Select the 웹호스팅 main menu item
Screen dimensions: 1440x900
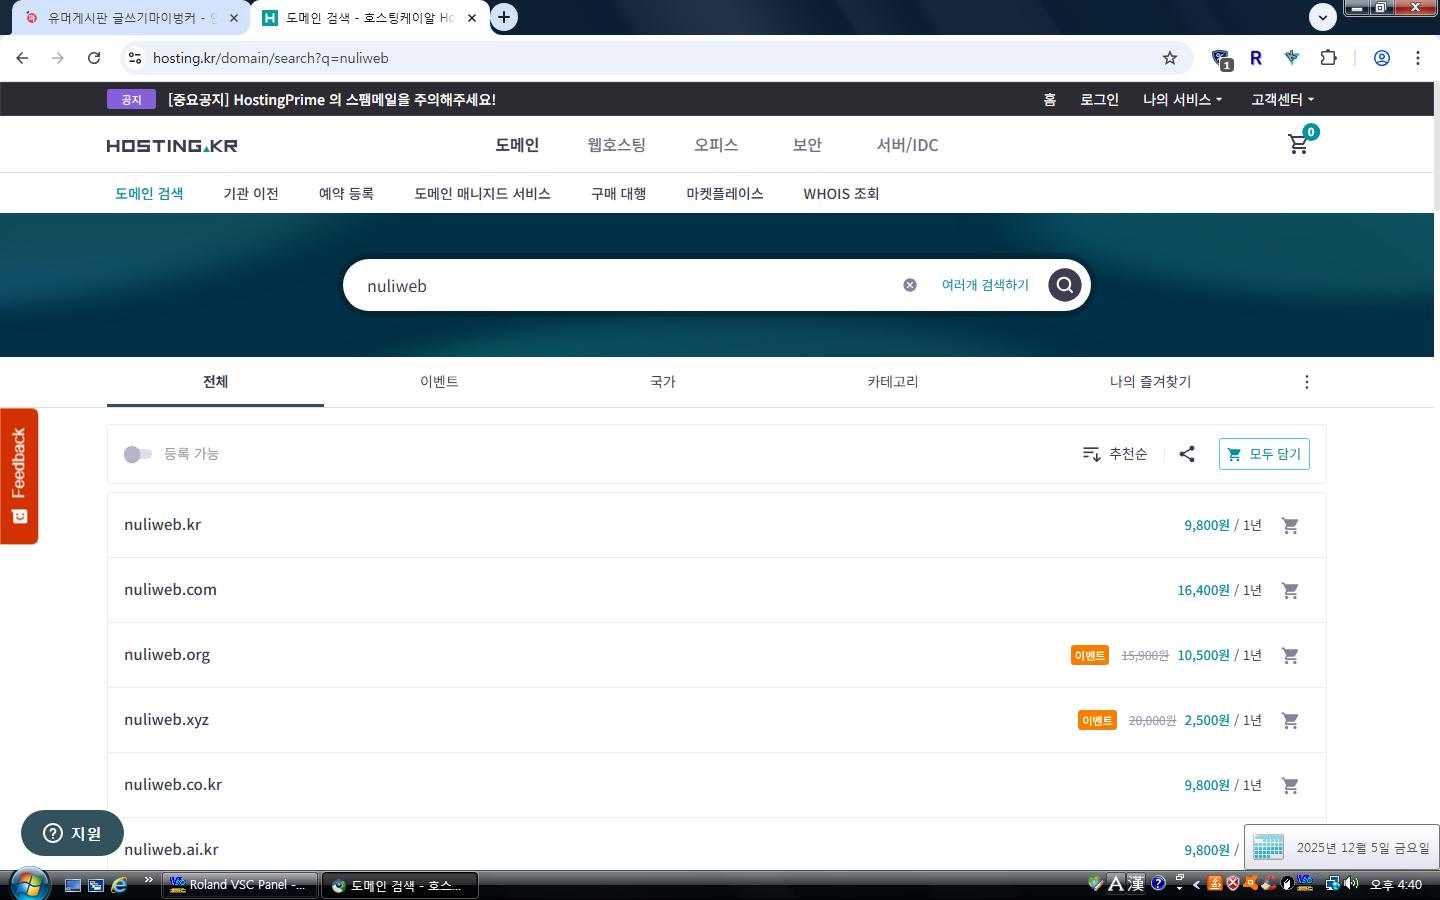click(616, 145)
